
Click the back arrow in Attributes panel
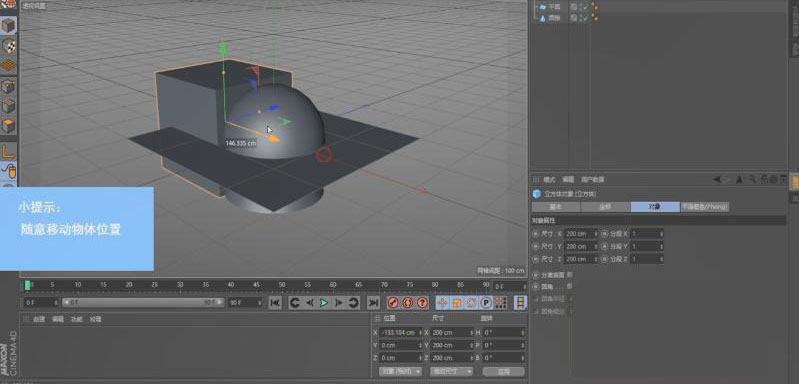tap(717, 179)
